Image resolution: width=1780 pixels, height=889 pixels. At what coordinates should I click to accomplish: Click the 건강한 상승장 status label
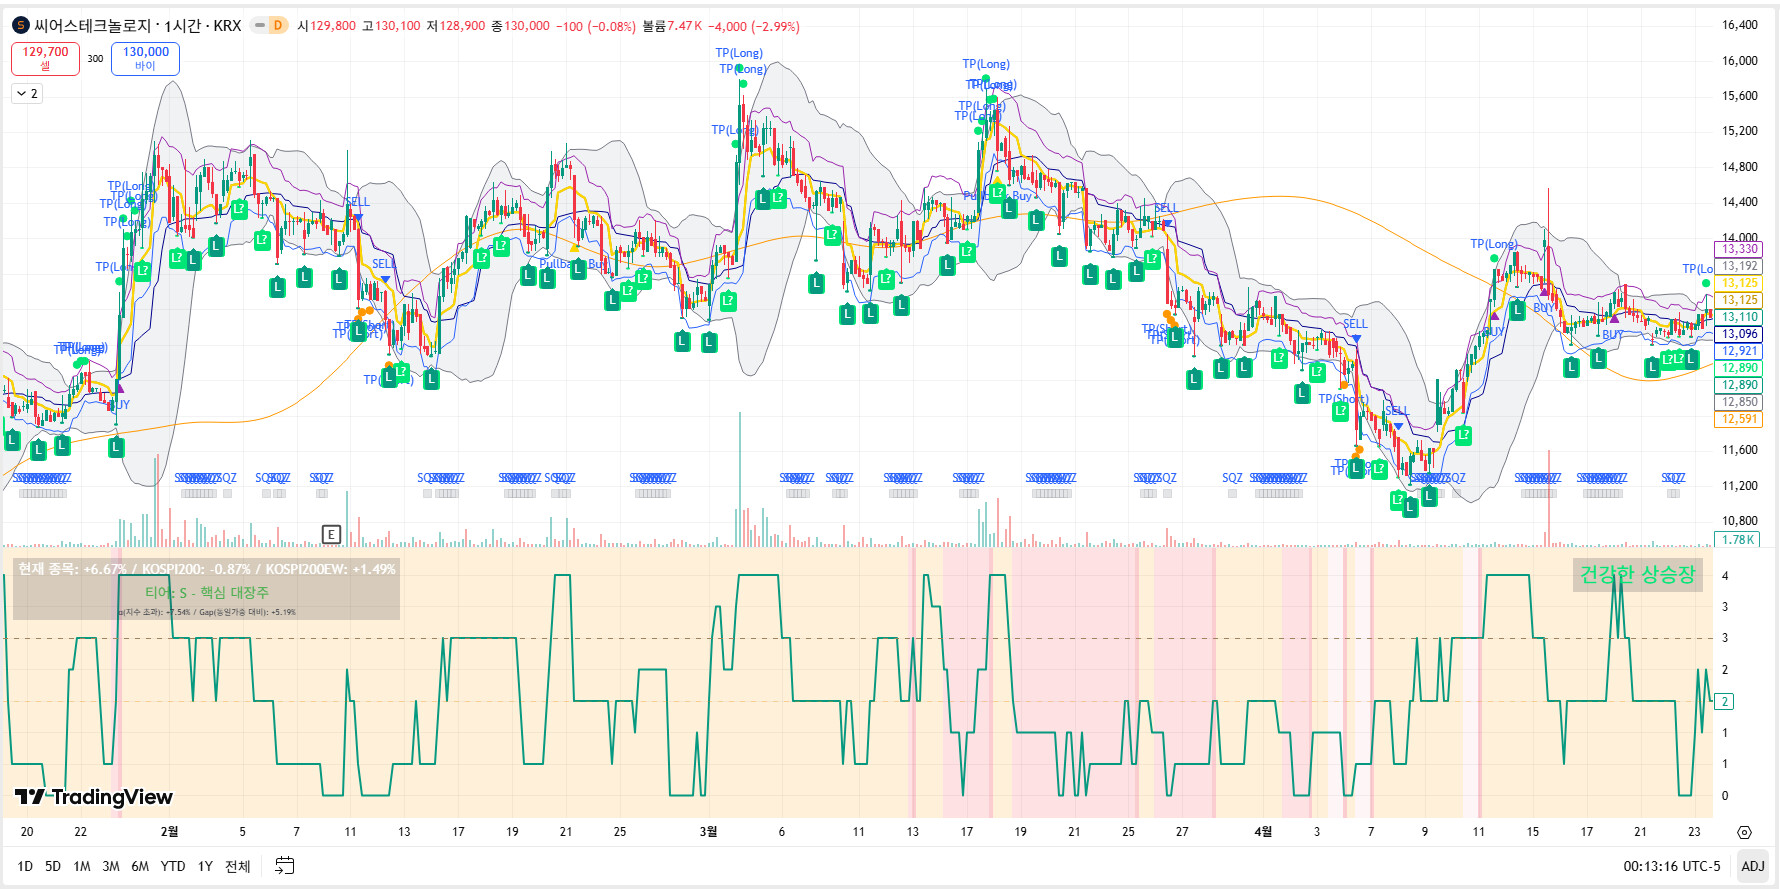click(1637, 574)
